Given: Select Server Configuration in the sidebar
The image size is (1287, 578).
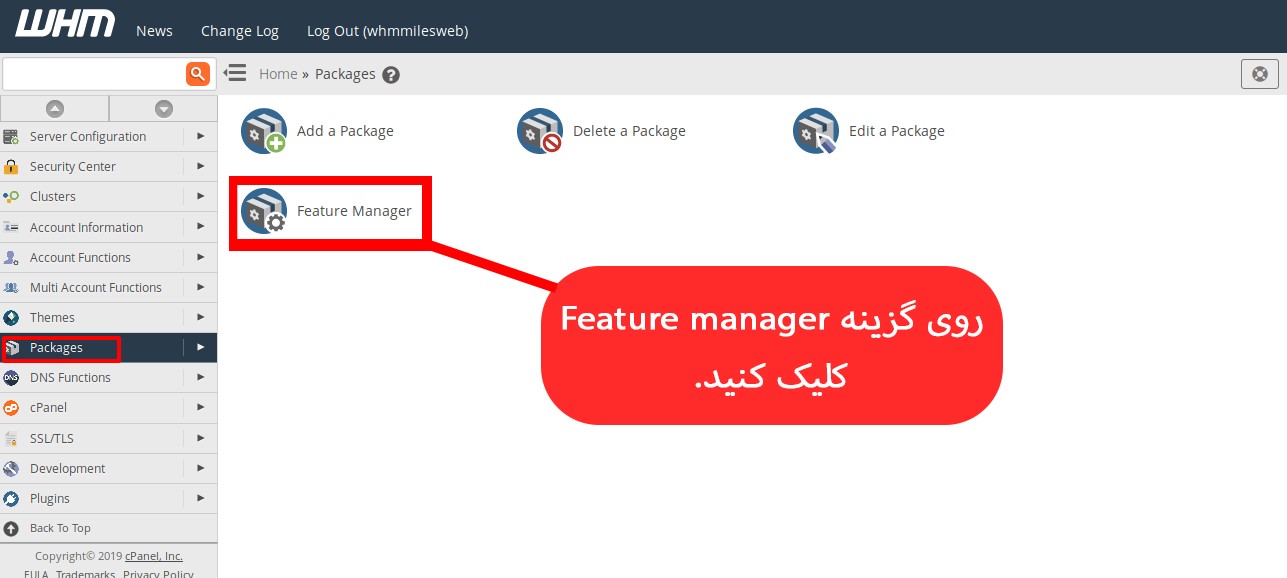Looking at the screenshot, I should pos(88,137).
